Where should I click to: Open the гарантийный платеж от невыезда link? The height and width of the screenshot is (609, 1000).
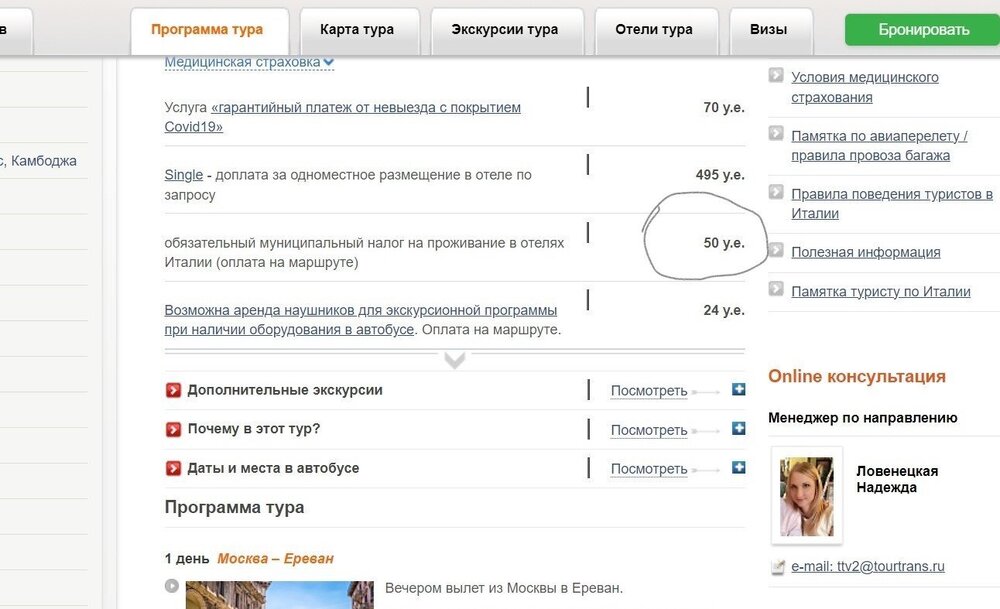click(342, 117)
